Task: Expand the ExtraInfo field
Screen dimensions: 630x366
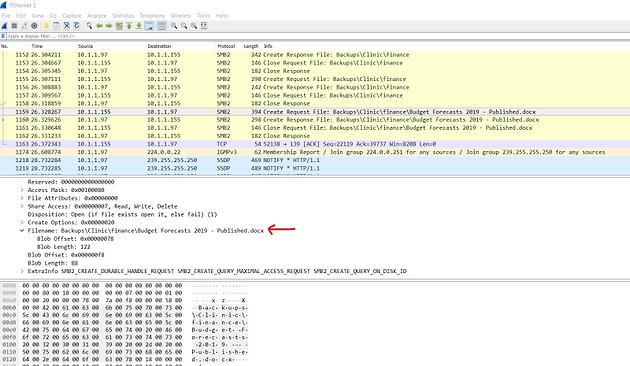Action: pyautogui.click(x=22, y=271)
